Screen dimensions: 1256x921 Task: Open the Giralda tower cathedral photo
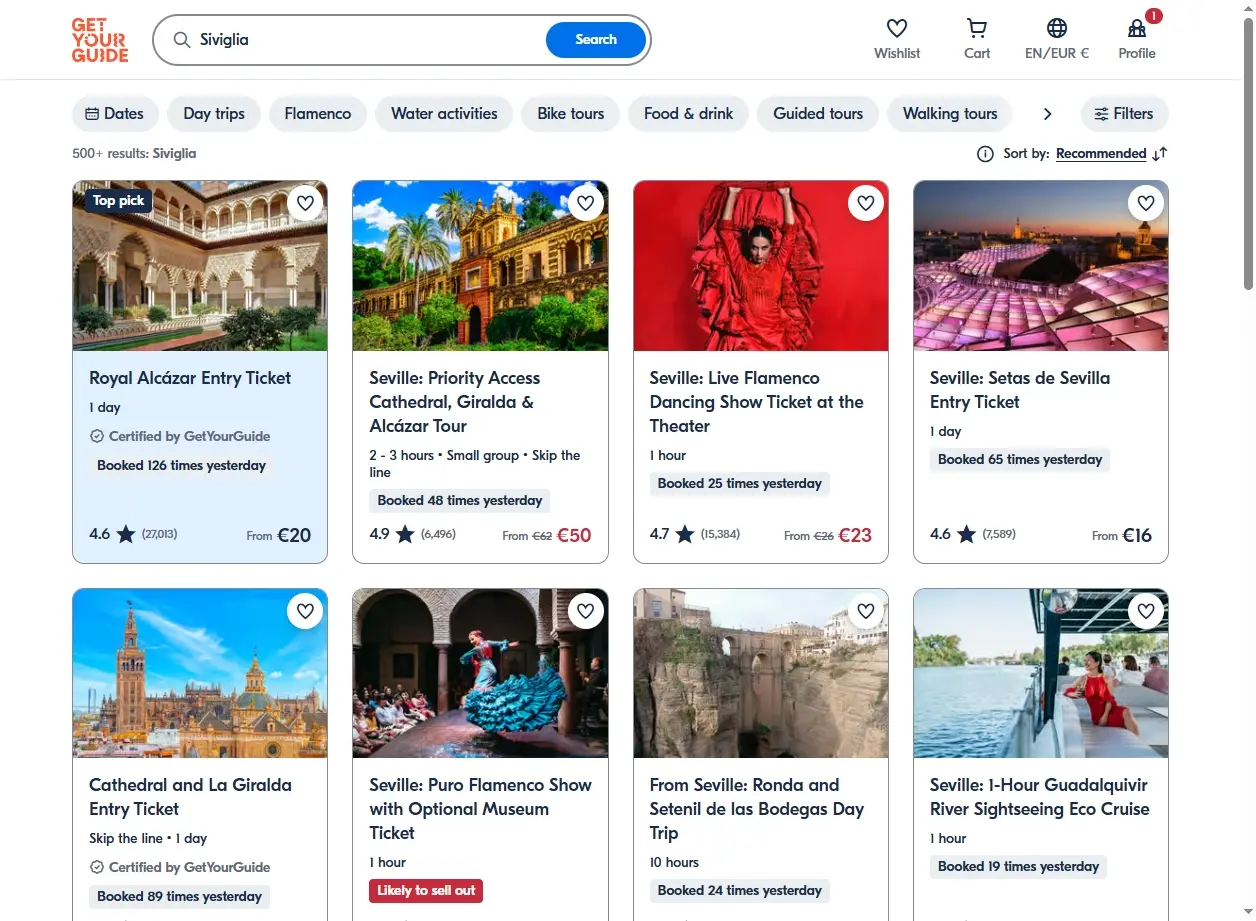200,673
